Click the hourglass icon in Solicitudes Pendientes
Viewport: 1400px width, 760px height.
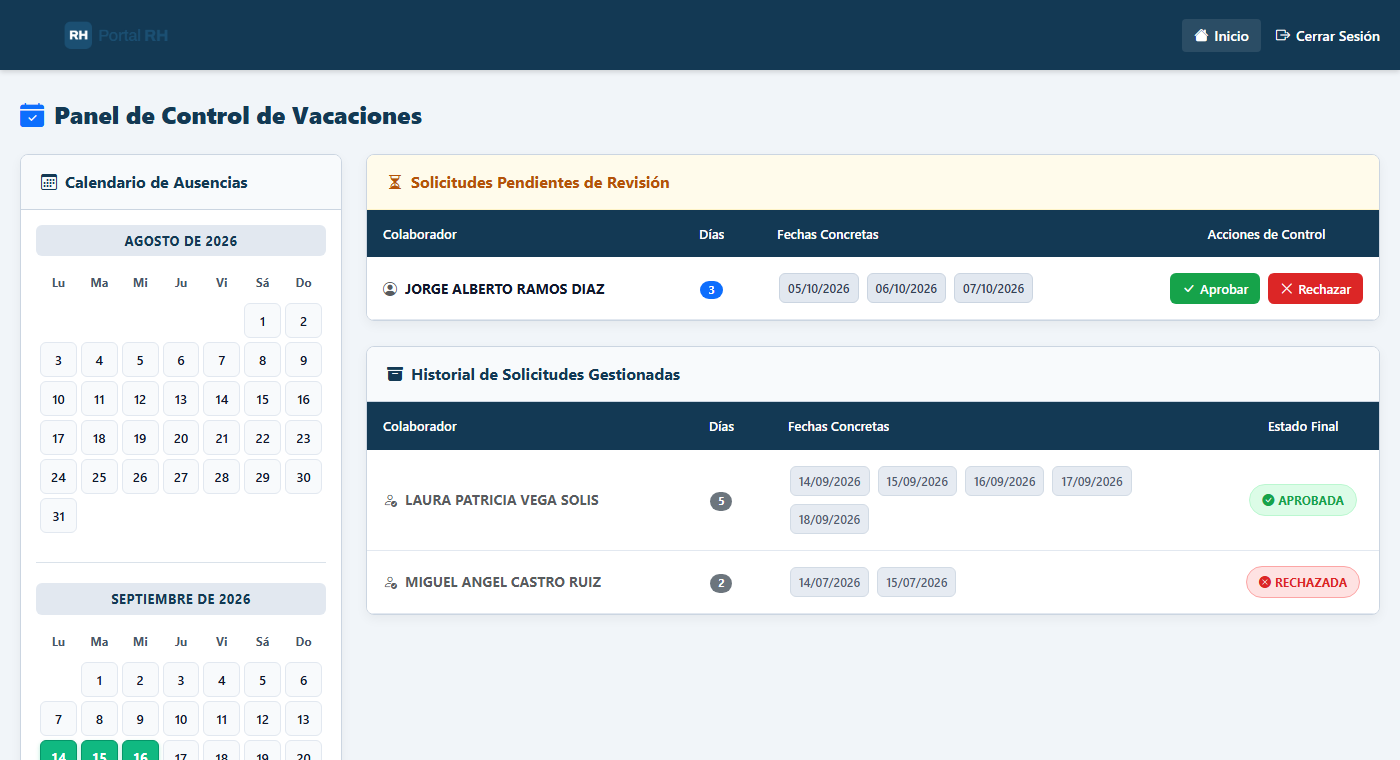[x=395, y=182]
